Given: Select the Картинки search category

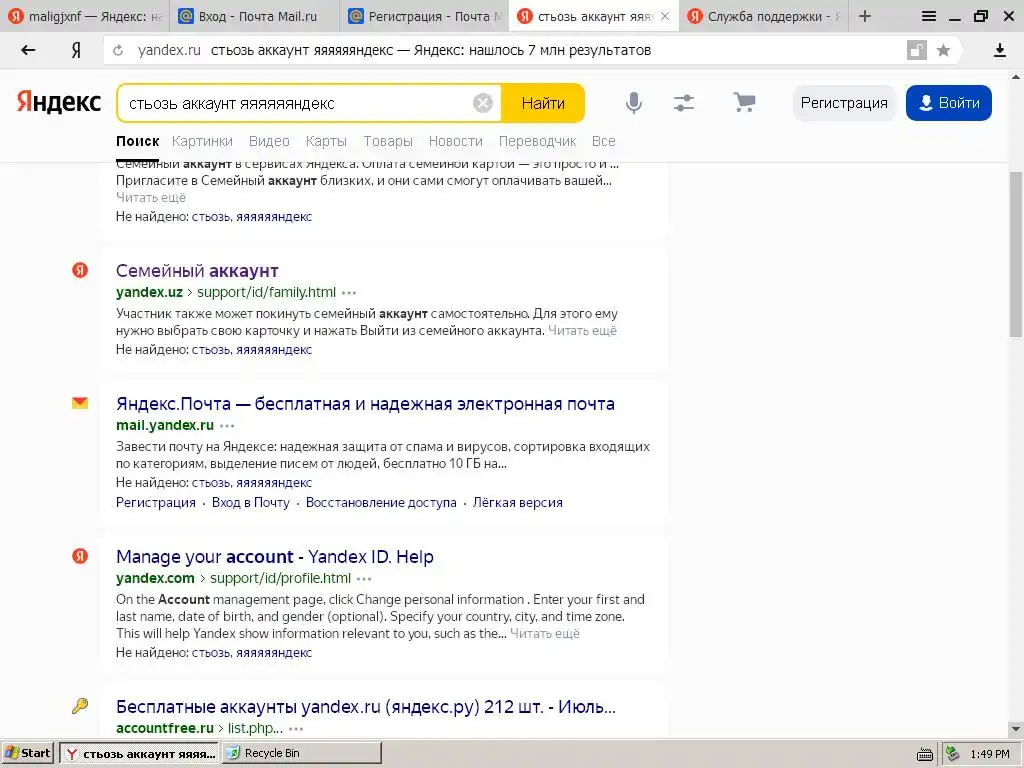Looking at the screenshot, I should pyautogui.click(x=202, y=141).
